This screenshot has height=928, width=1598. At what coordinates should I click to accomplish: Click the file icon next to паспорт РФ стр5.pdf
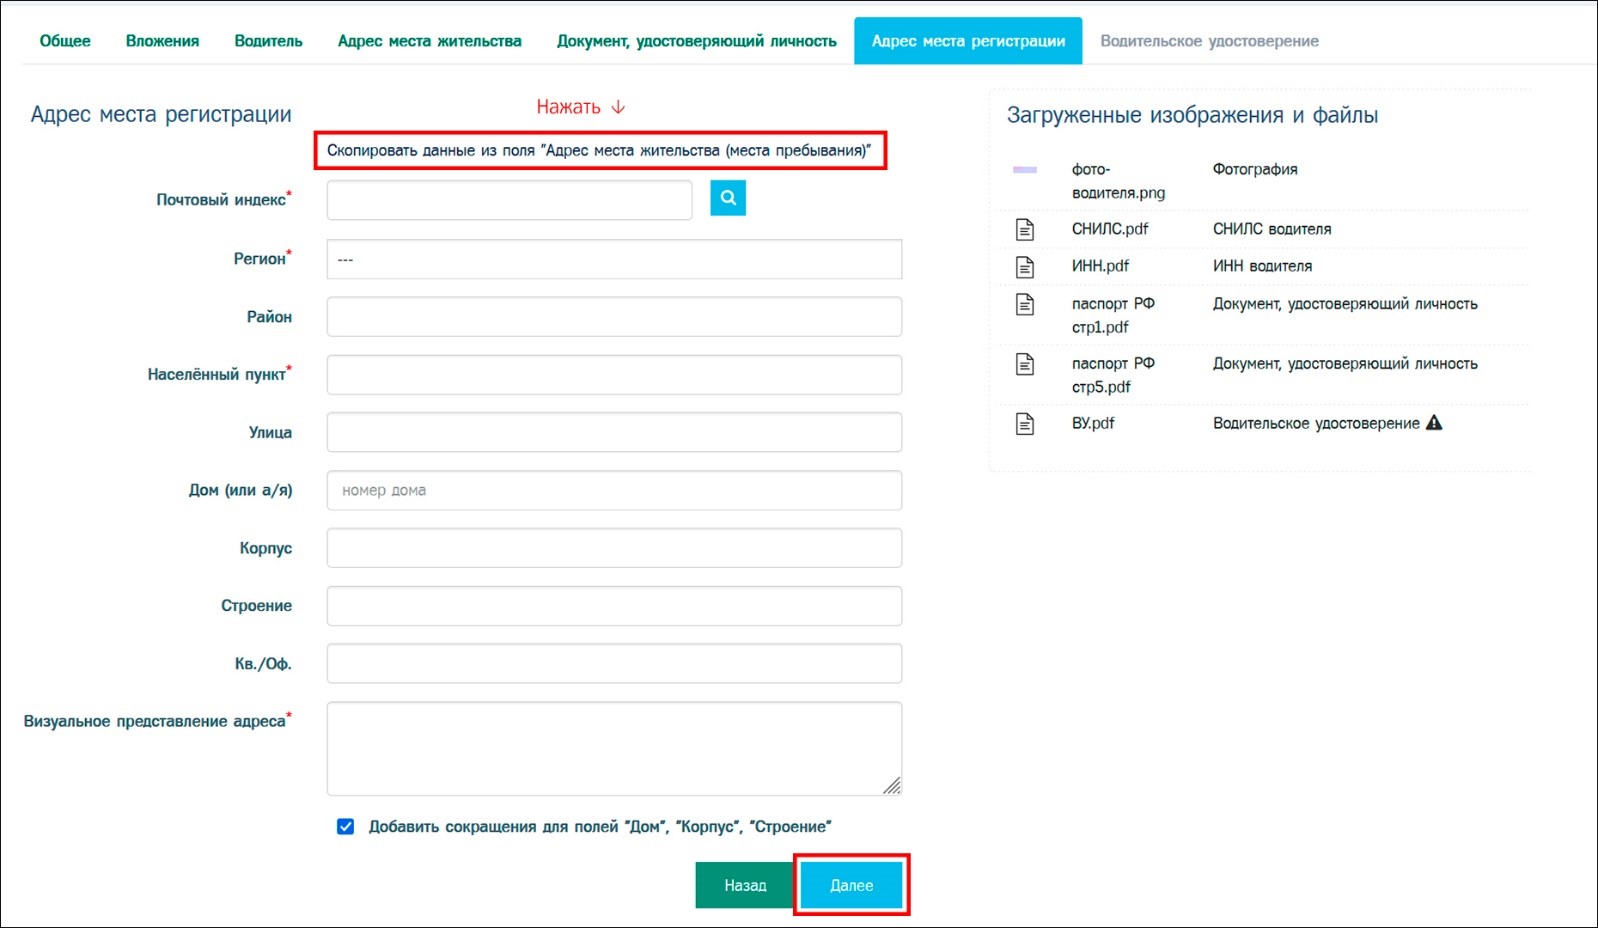pos(1025,364)
